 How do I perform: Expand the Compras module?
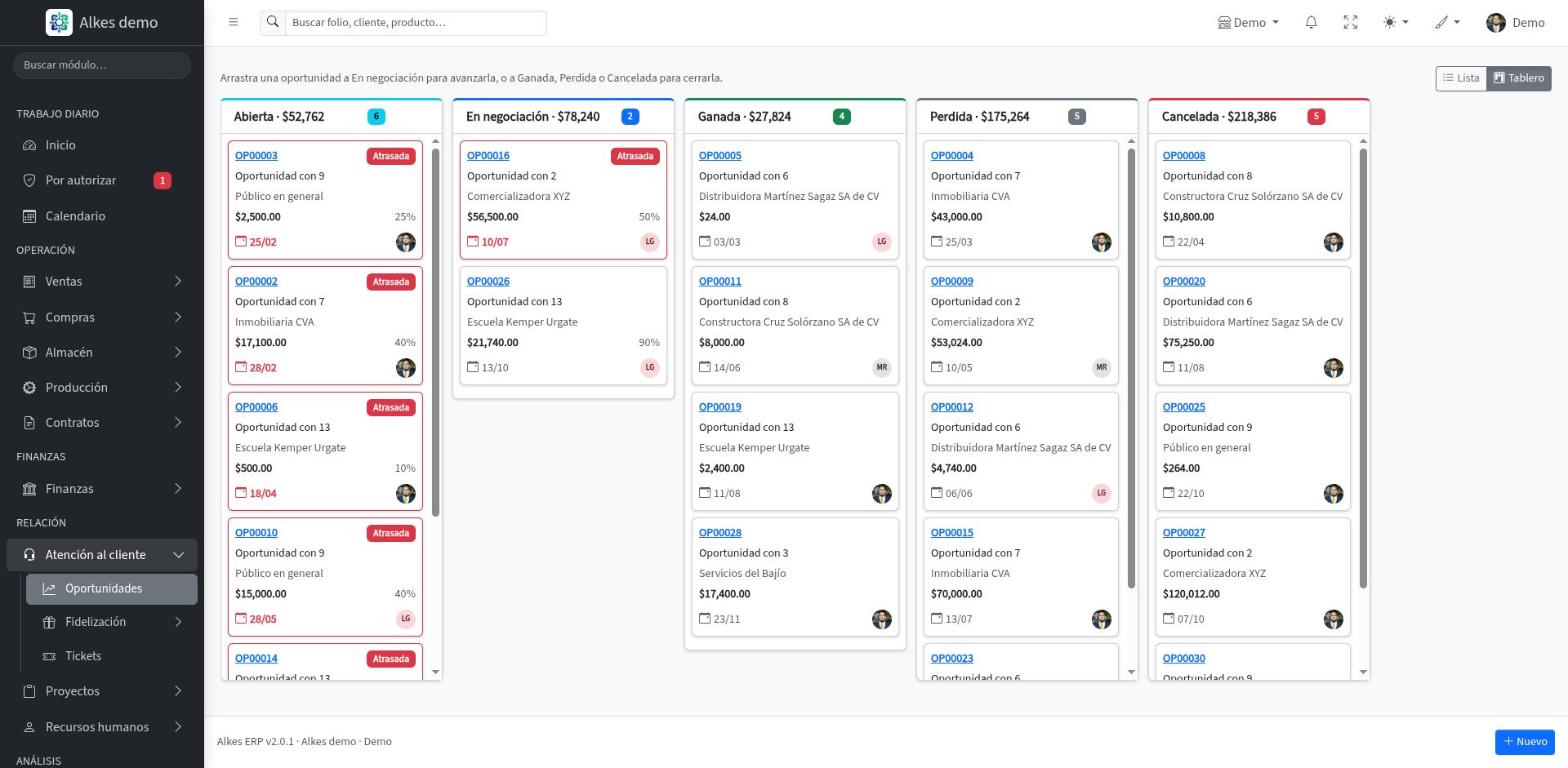pyautogui.click(x=102, y=317)
